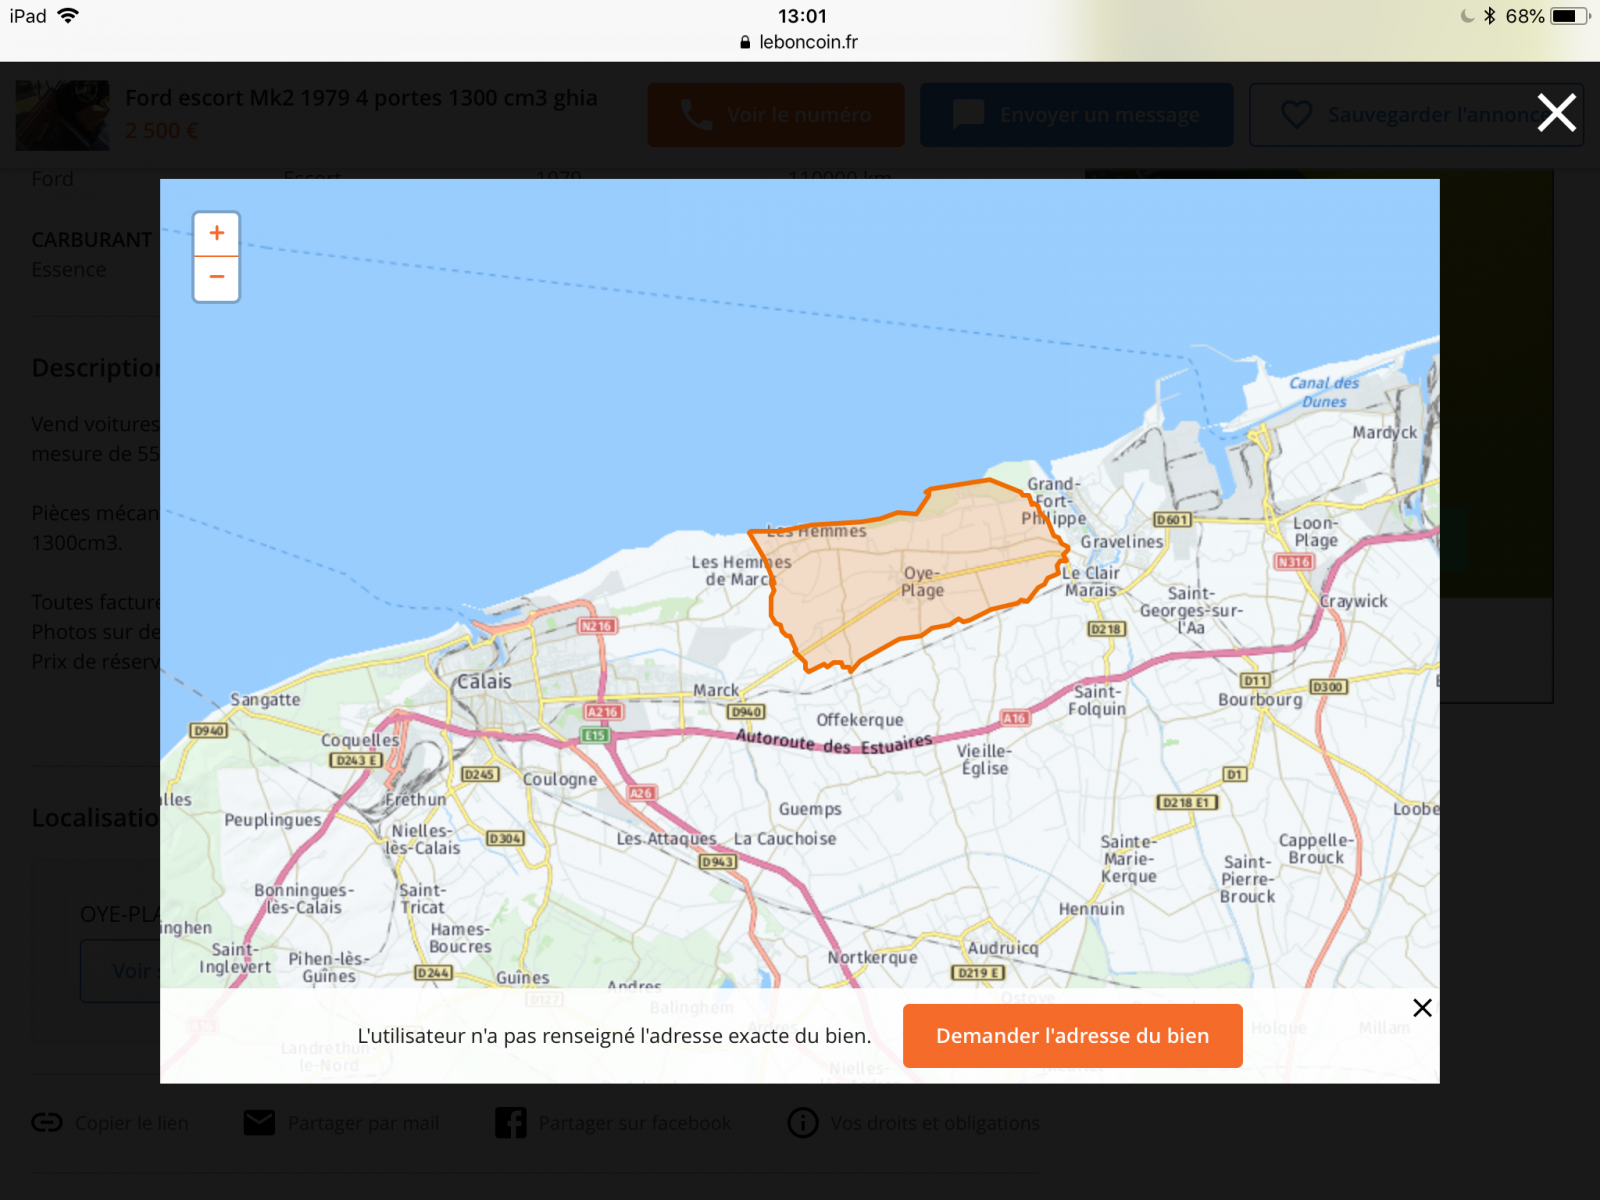The width and height of the screenshot is (1600, 1200).
Task: Click Envoyer un message button
Action: click(x=1076, y=115)
